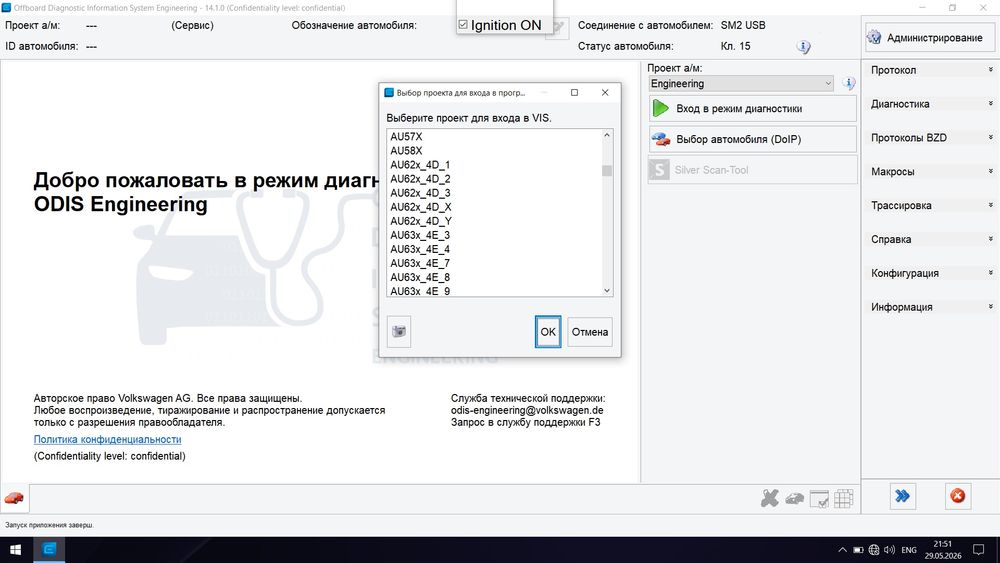
Task: Expand the Справка section
Action: coord(930,239)
